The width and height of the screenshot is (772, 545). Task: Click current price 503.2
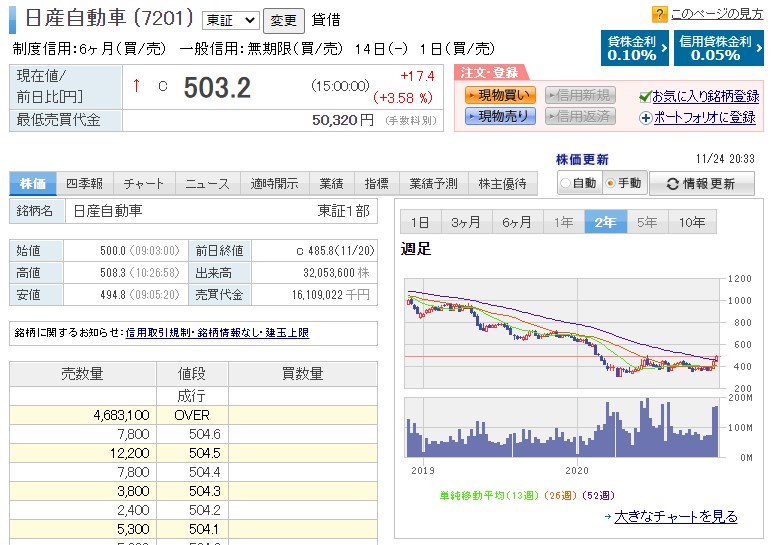pos(217,88)
